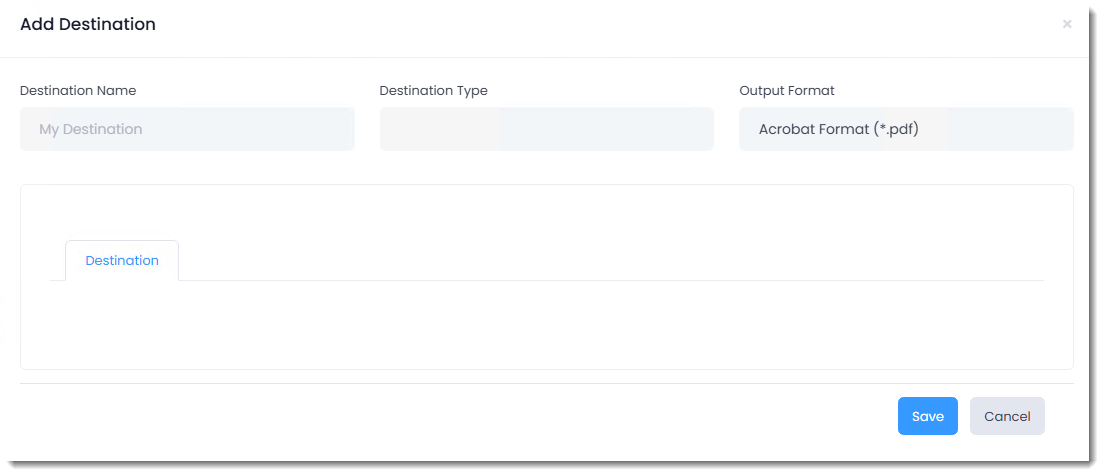This screenshot has width=1104, height=476.
Task: Focus the My Destination placeholder text
Action: click(91, 130)
